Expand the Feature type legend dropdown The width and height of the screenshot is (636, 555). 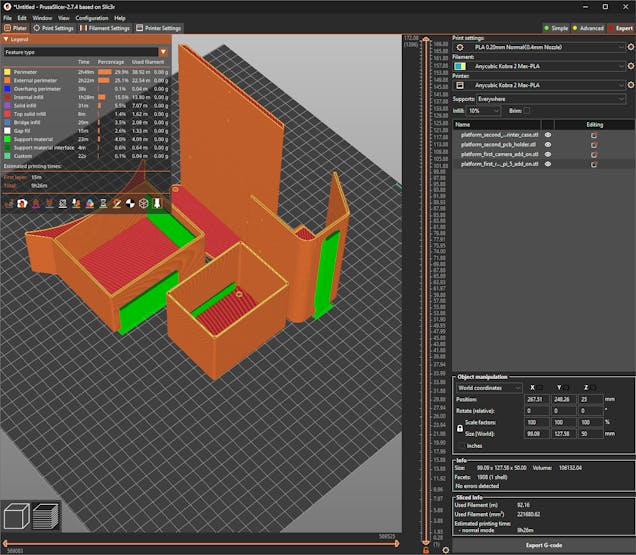164,51
